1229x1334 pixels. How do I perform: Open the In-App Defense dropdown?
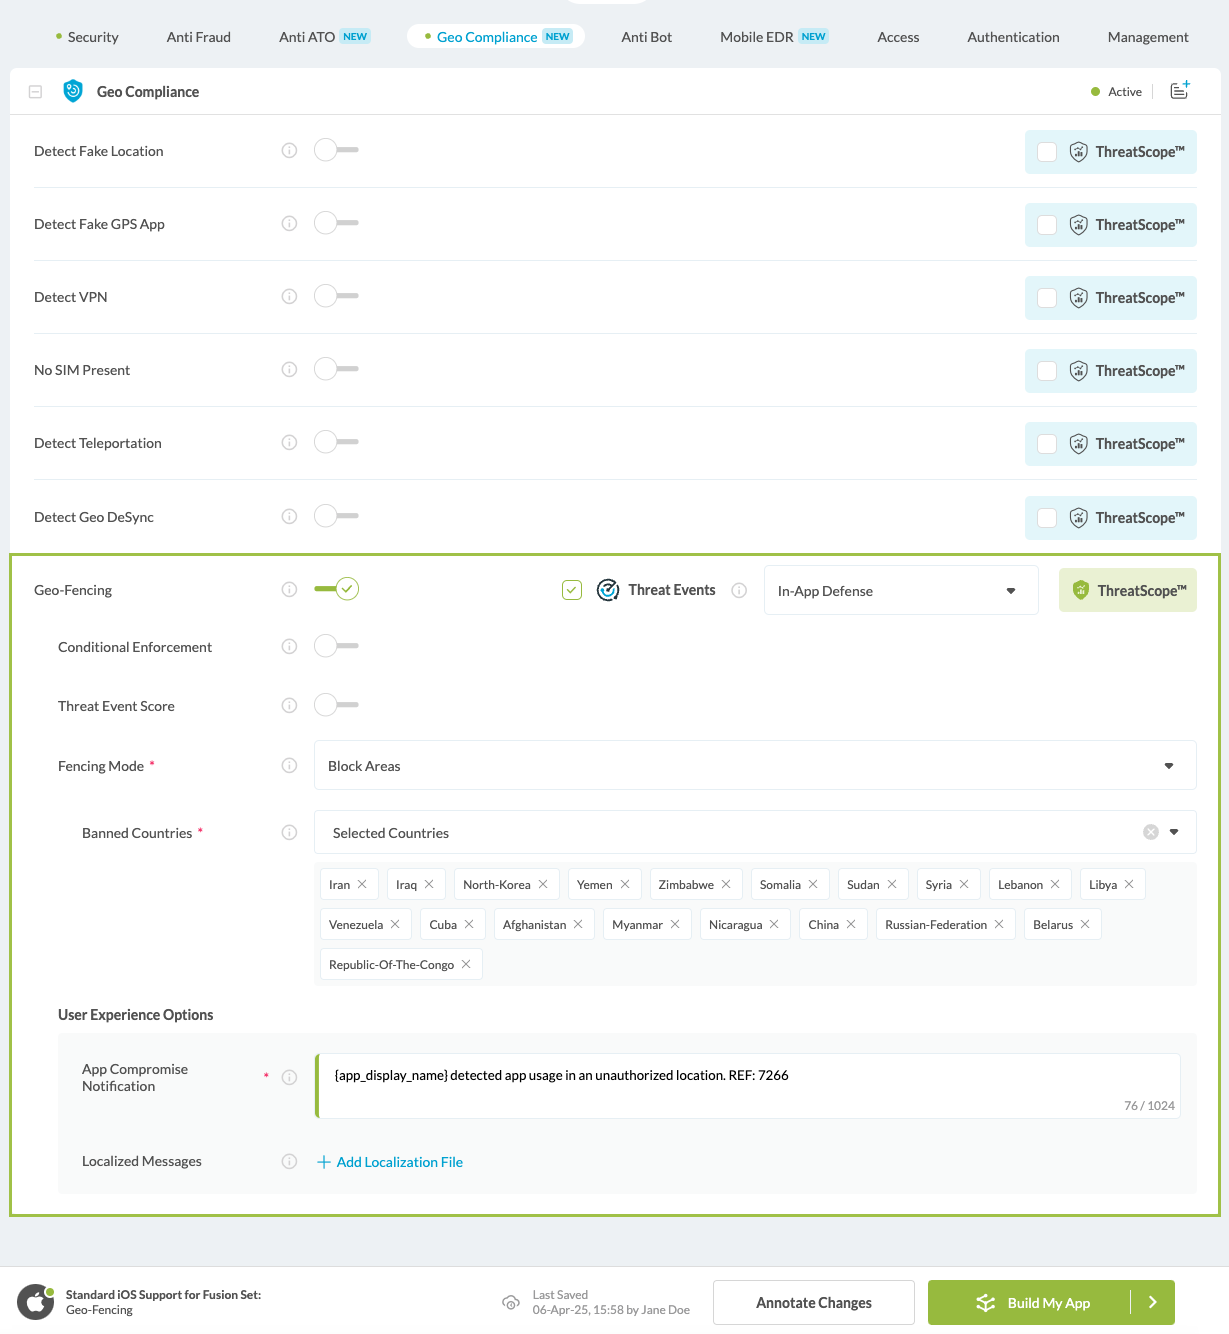(900, 591)
